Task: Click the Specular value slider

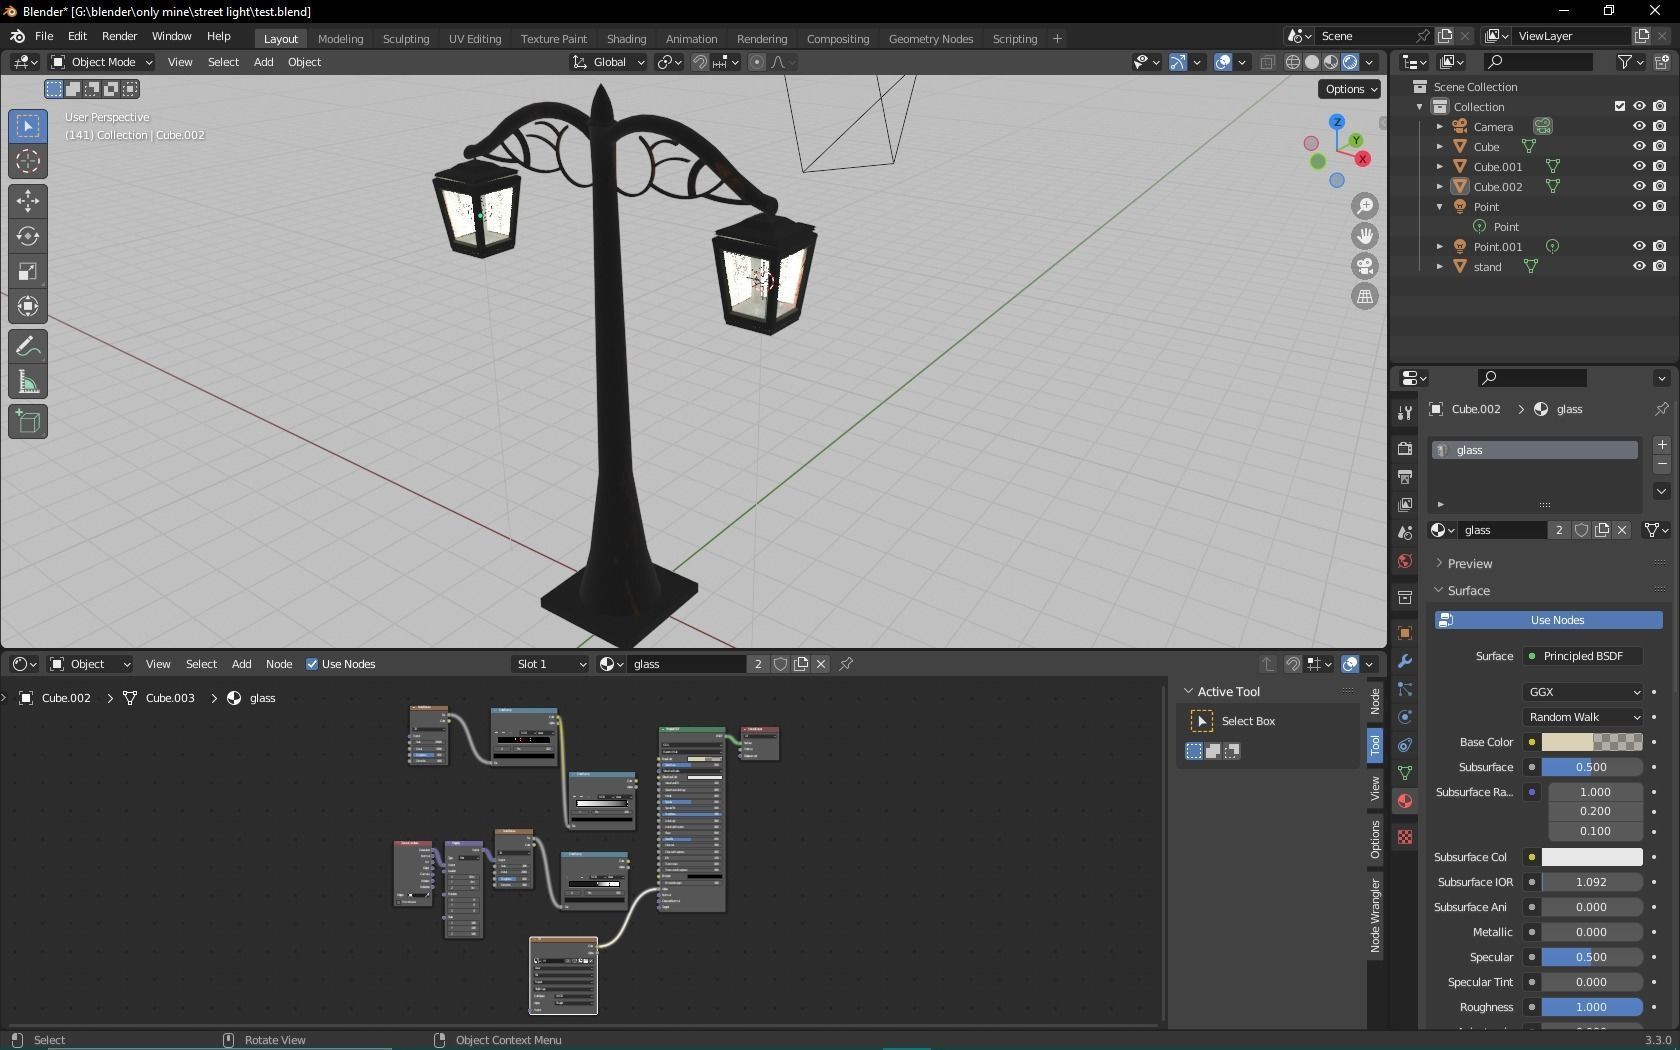Action: [x=1592, y=957]
